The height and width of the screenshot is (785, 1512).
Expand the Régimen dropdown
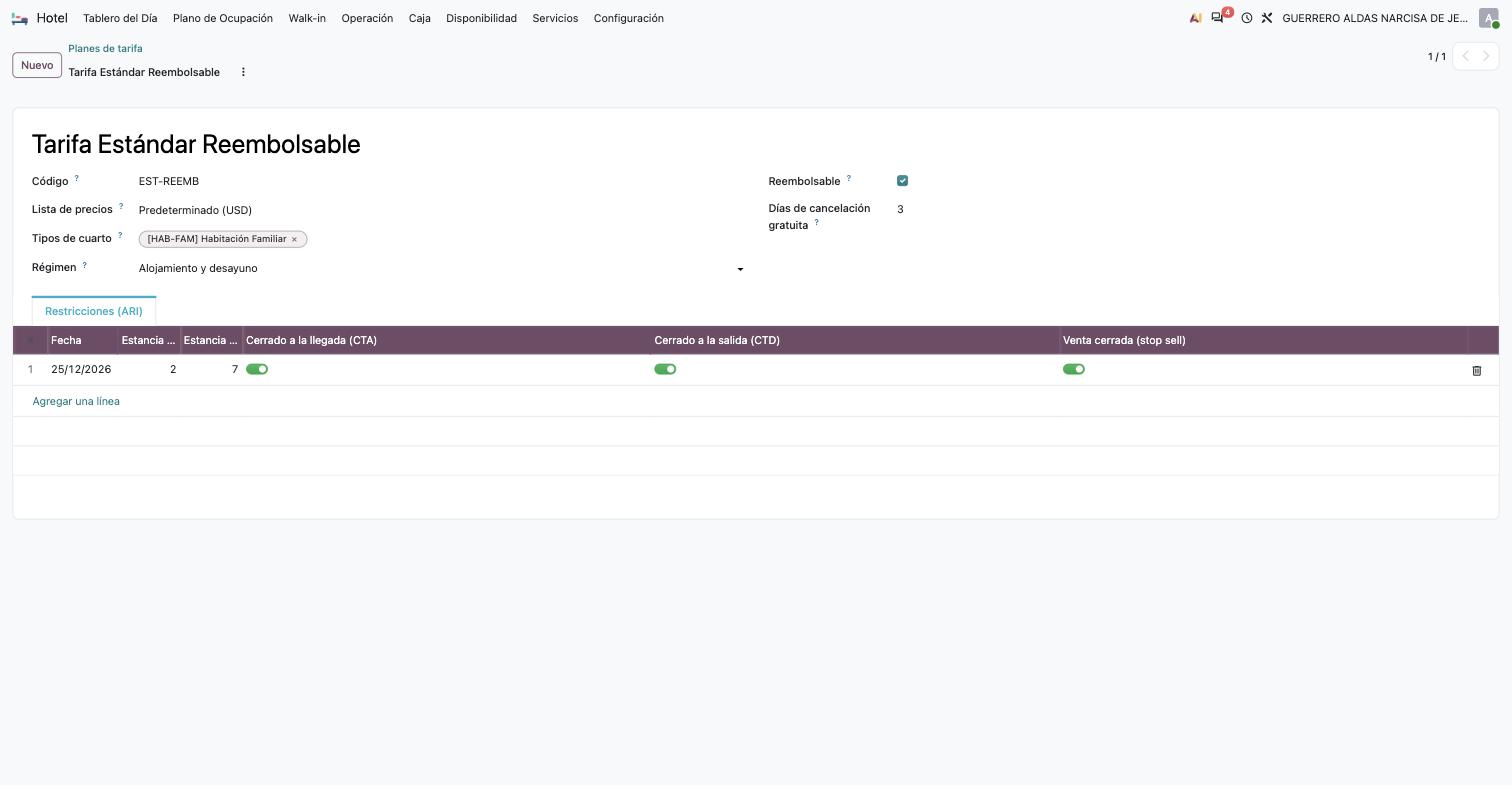(x=740, y=269)
